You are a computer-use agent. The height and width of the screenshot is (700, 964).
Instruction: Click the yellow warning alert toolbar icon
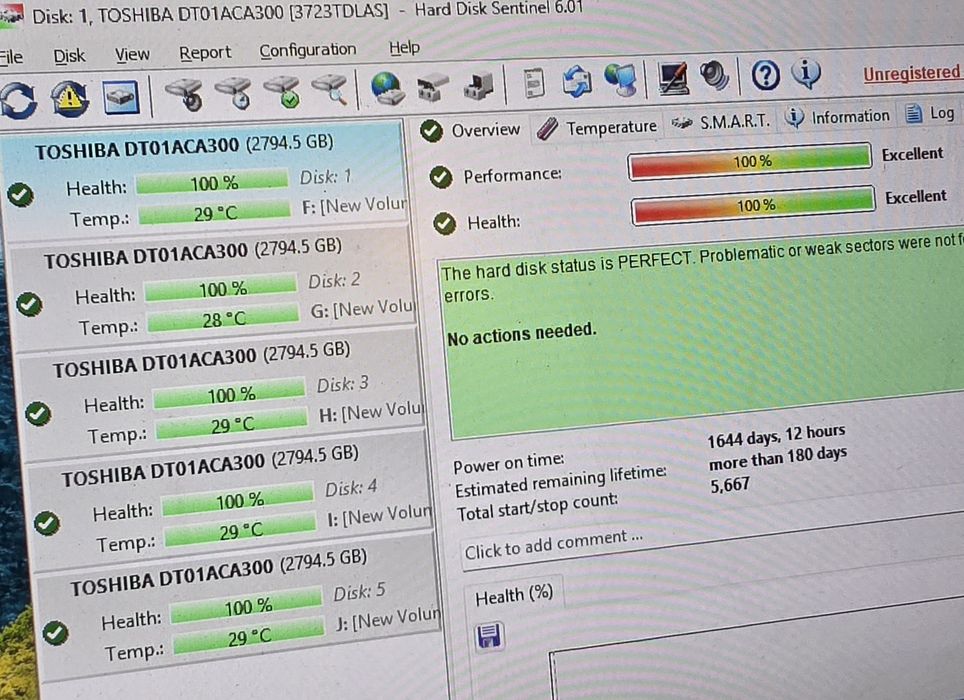click(69, 98)
